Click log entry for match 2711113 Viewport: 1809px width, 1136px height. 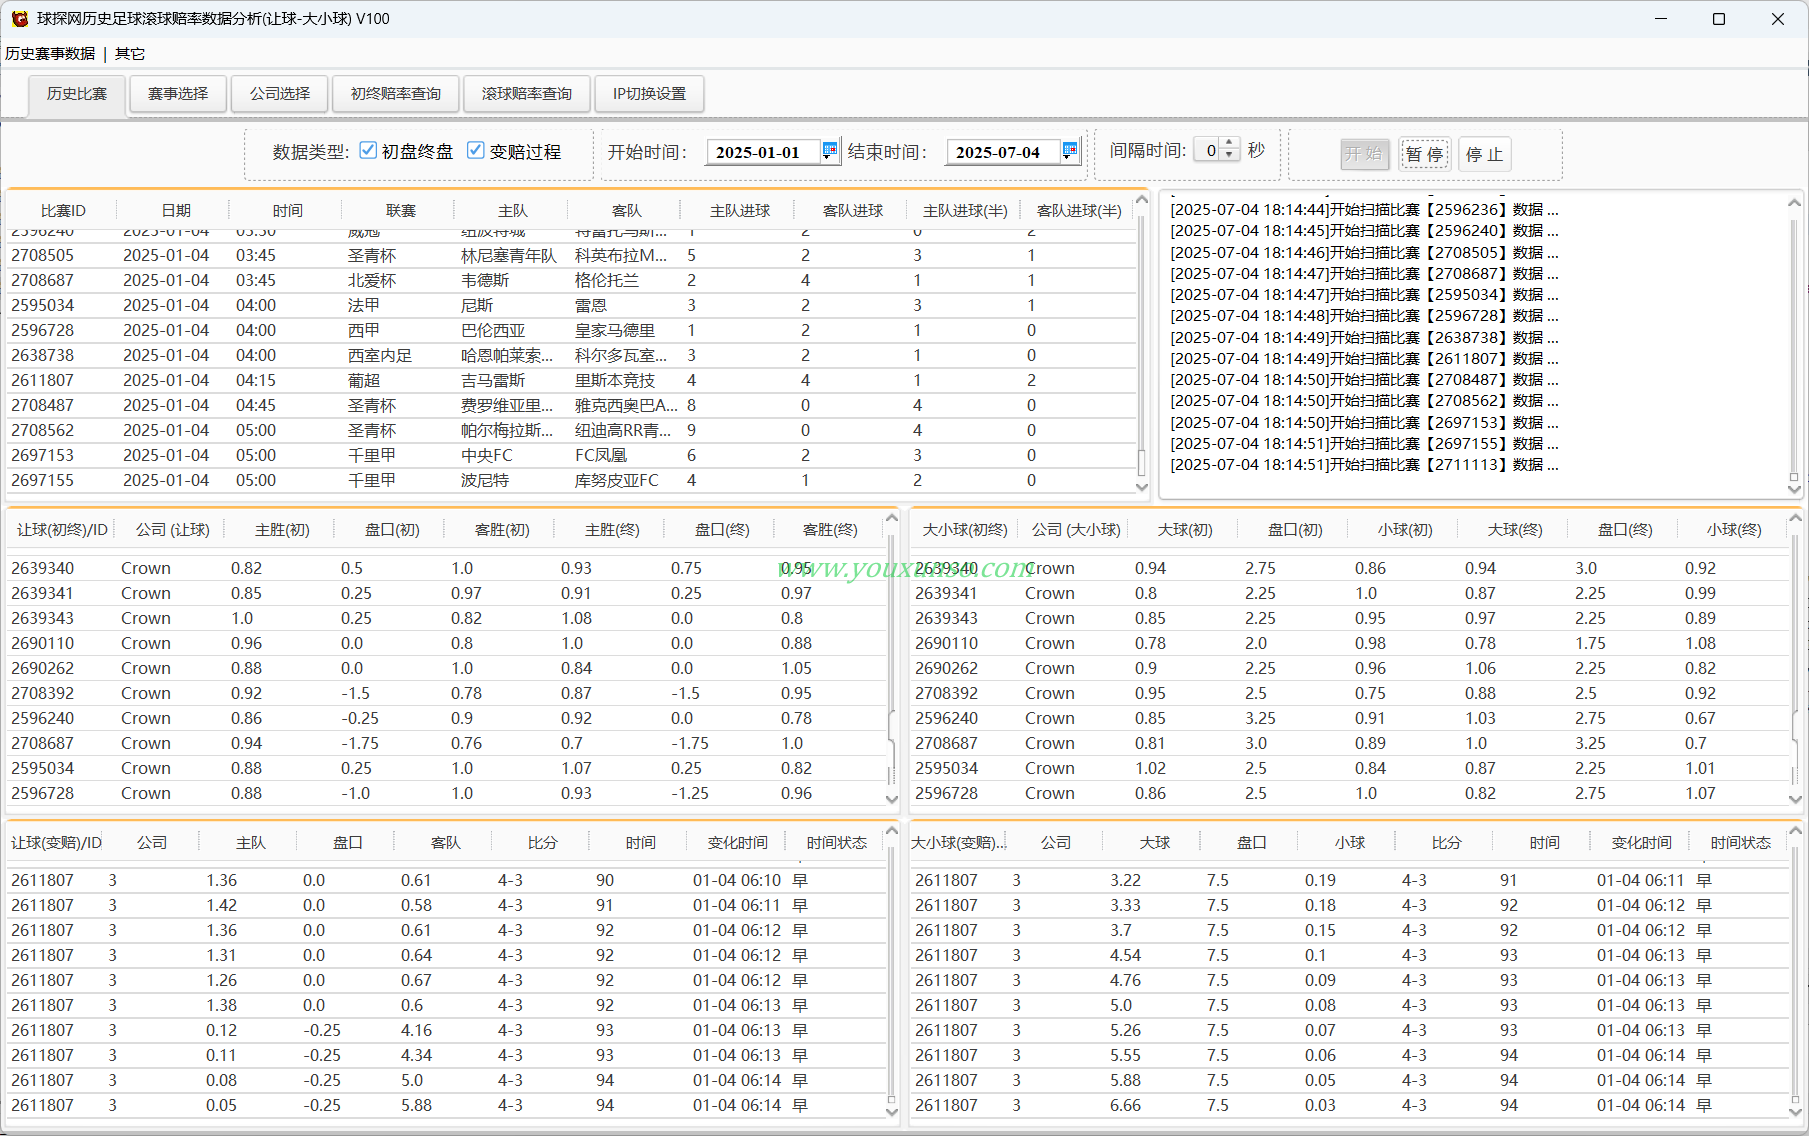(x=1365, y=465)
